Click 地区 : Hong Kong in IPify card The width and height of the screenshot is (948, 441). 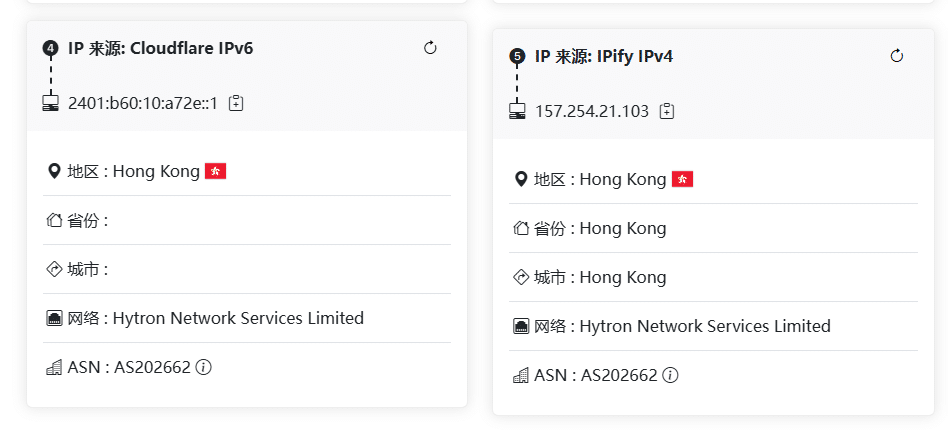coord(600,179)
